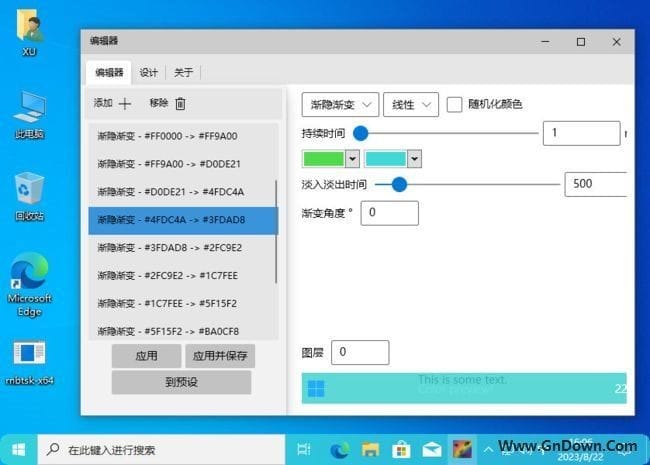650x465 pixels.
Task: Select row #4FDC4A -> #3FDAD8
Action: click(183, 220)
